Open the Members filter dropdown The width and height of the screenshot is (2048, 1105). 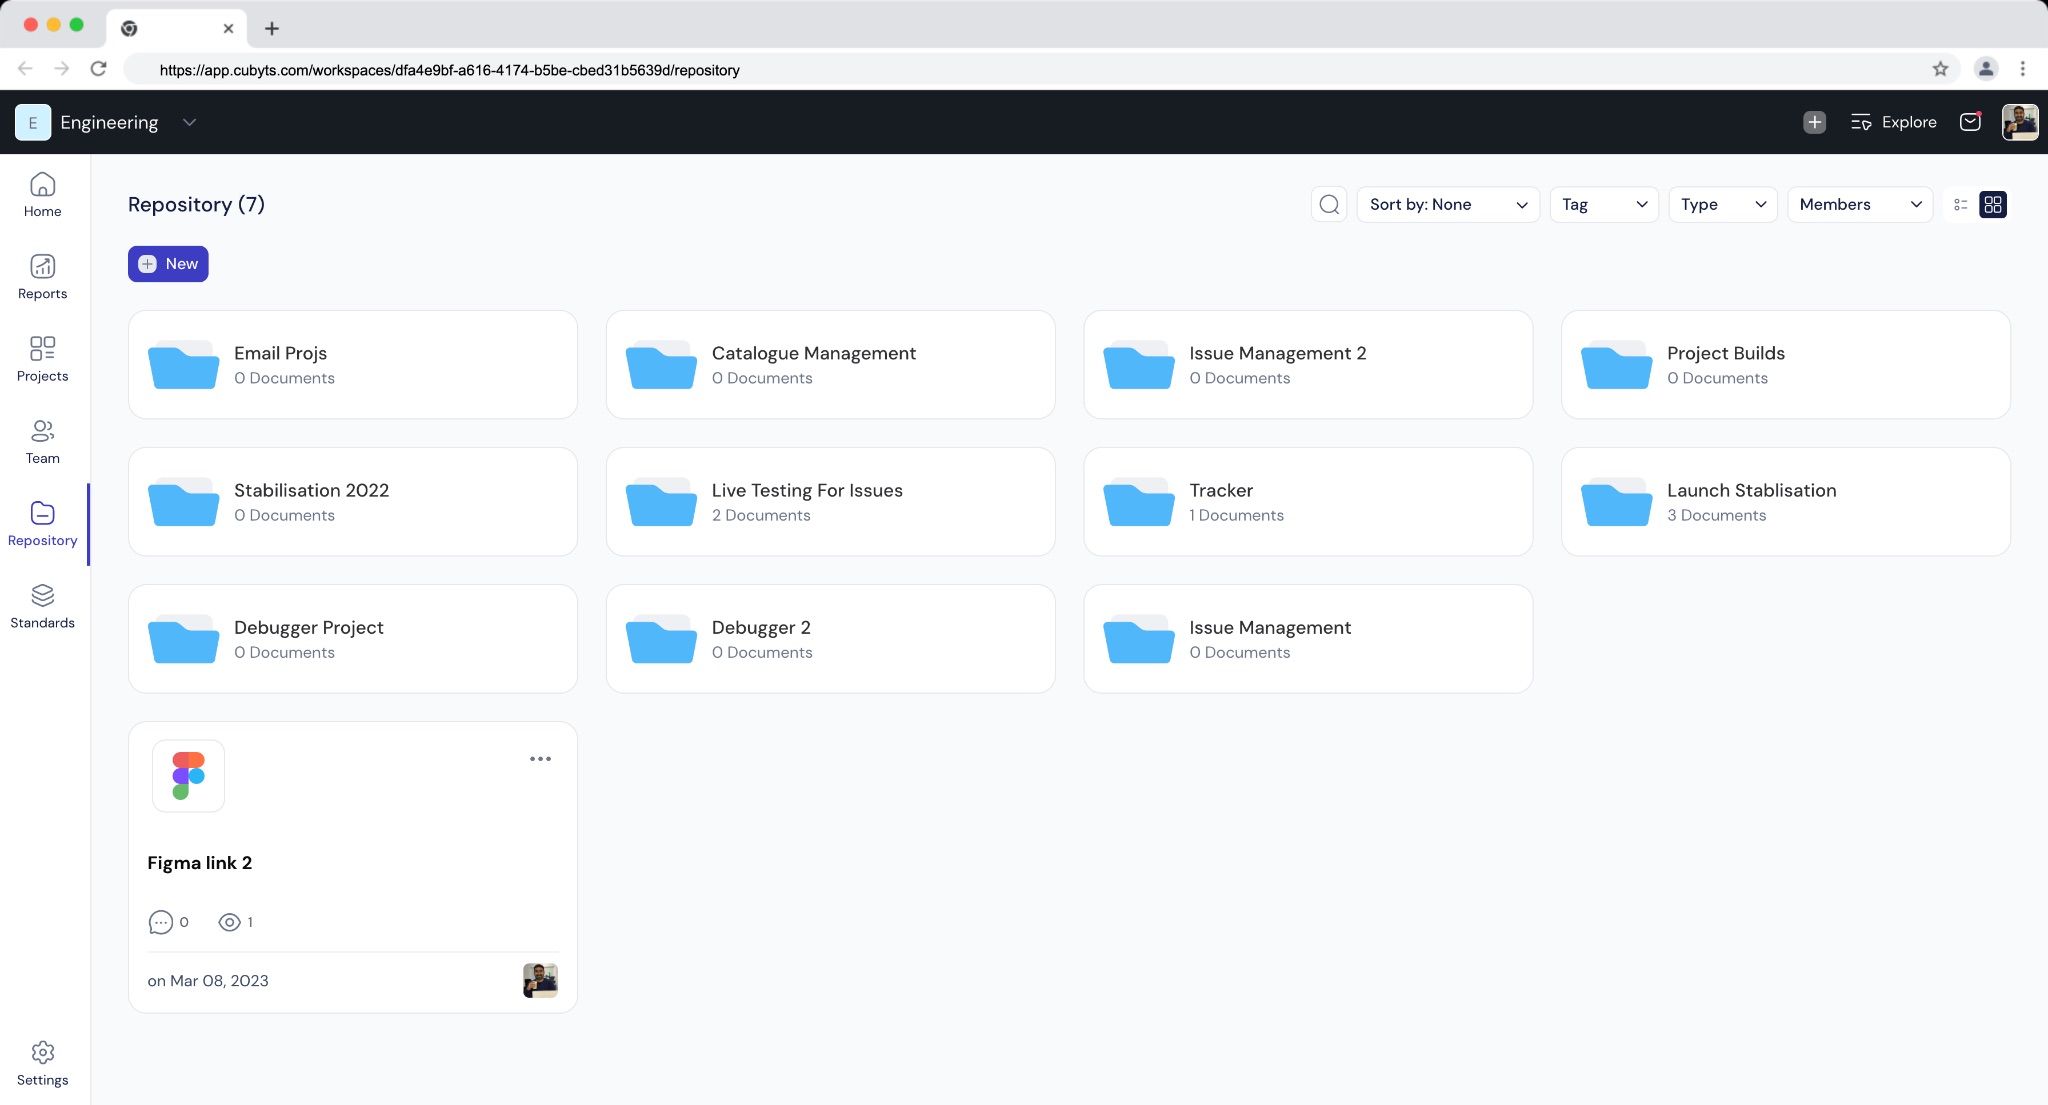(x=1860, y=204)
